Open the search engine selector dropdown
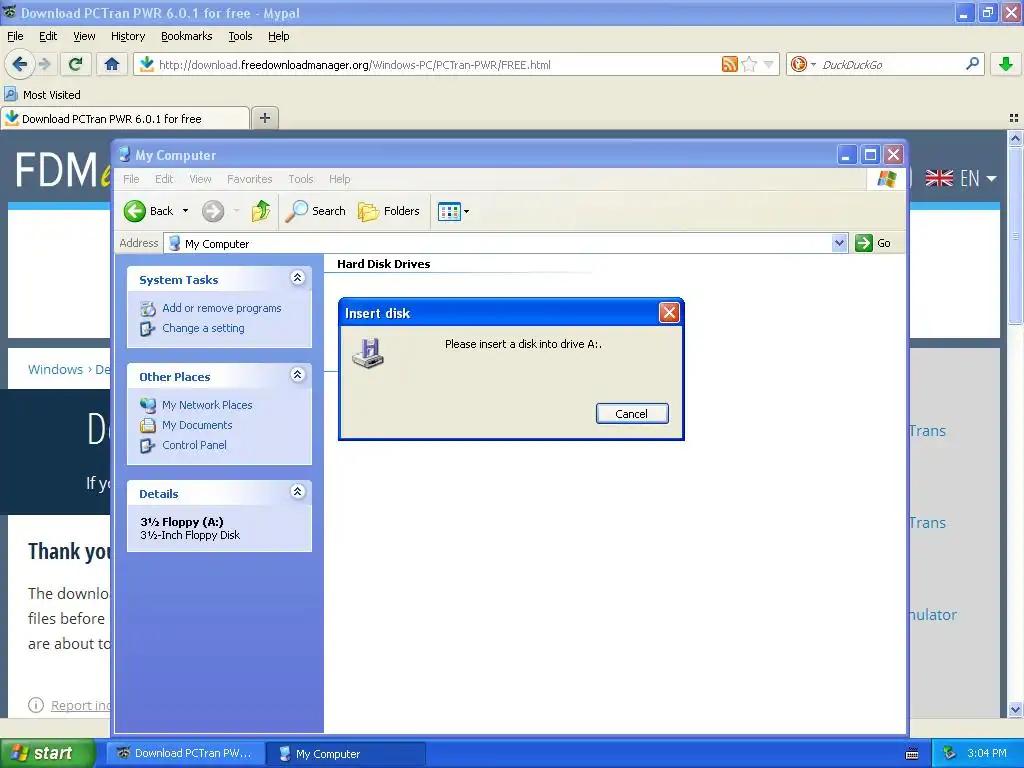The image size is (1024, 768). pos(813,64)
